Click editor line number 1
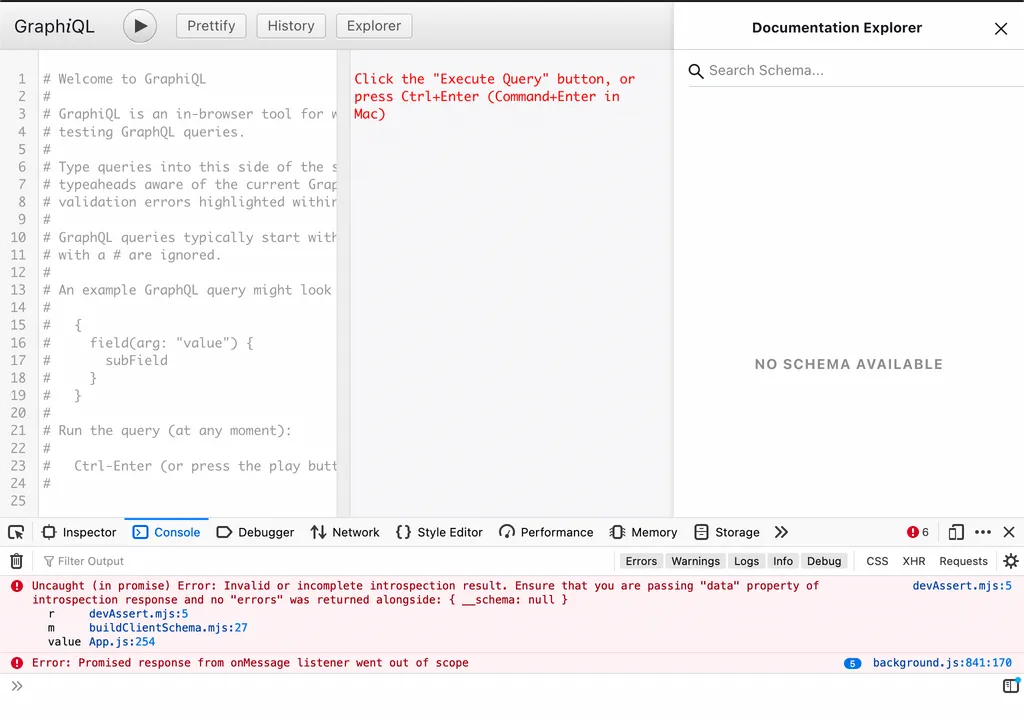The height and width of the screenshot is (721, 1024). (22, 79)
